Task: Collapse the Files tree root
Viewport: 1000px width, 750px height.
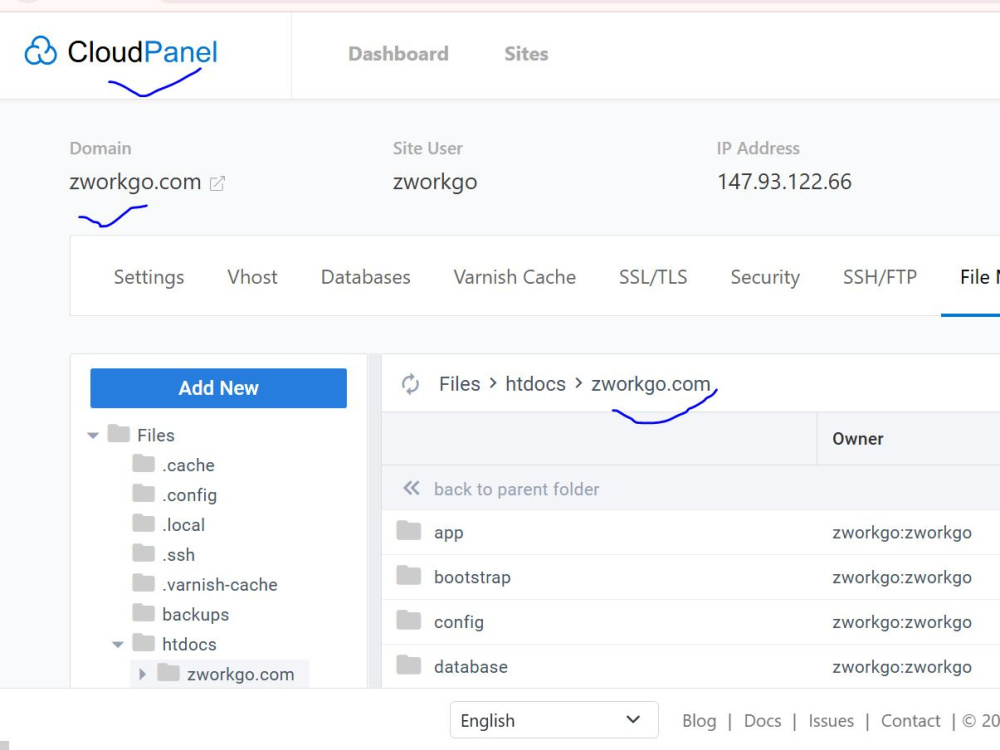Action: [x=93, y=436]
